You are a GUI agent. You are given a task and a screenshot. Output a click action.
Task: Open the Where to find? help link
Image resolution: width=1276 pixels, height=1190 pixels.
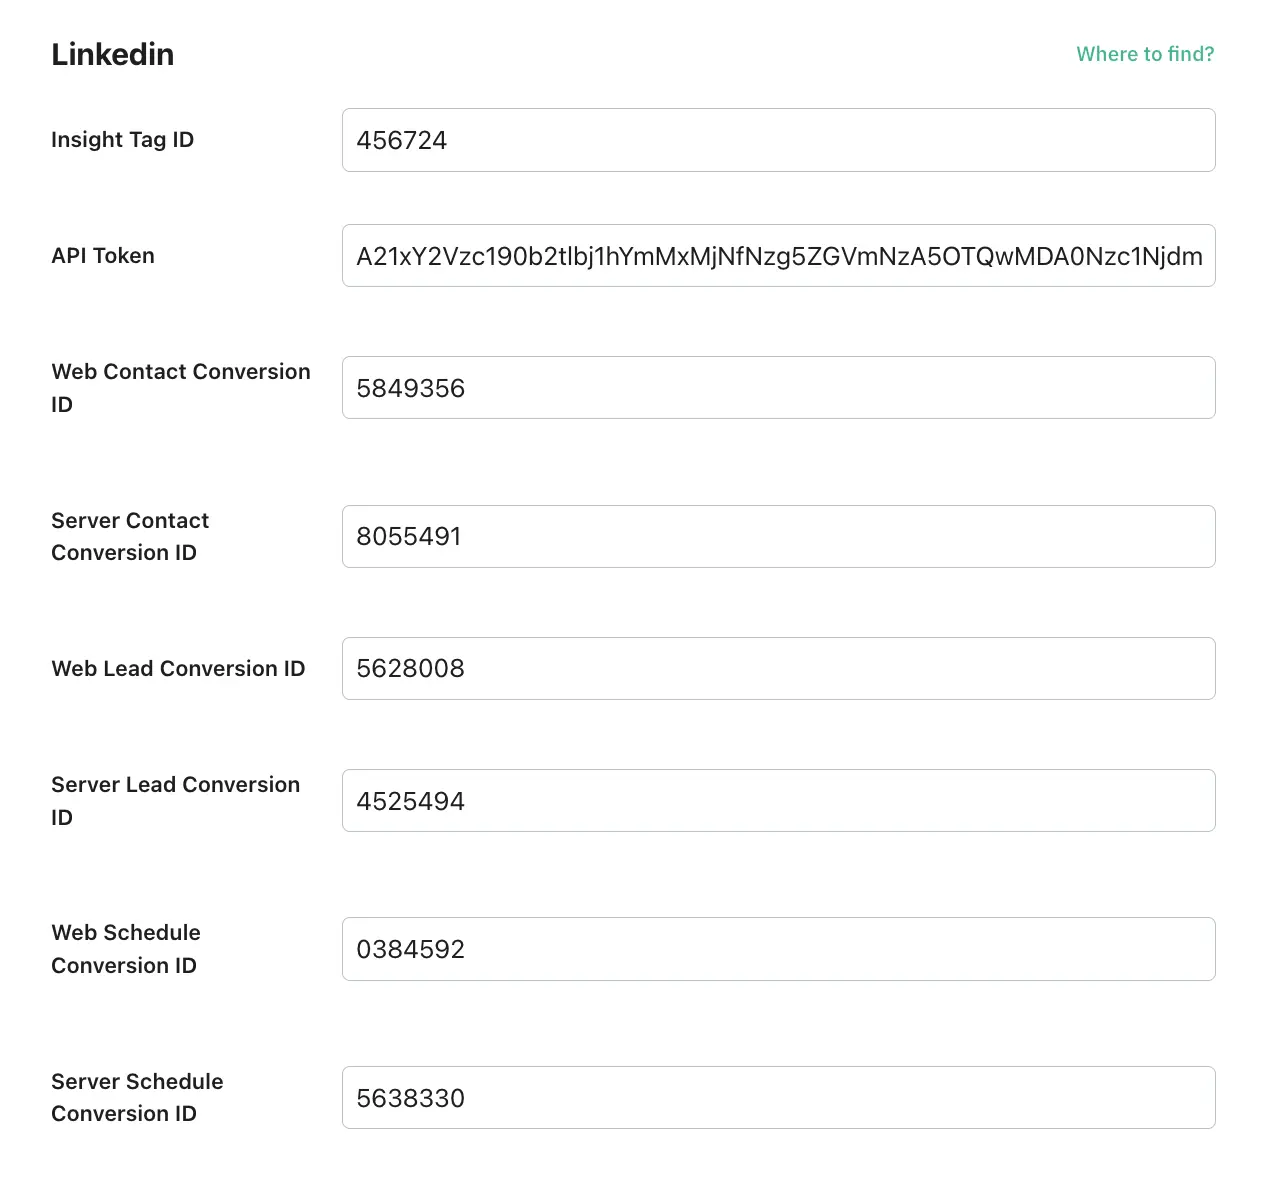[1144, 54]
